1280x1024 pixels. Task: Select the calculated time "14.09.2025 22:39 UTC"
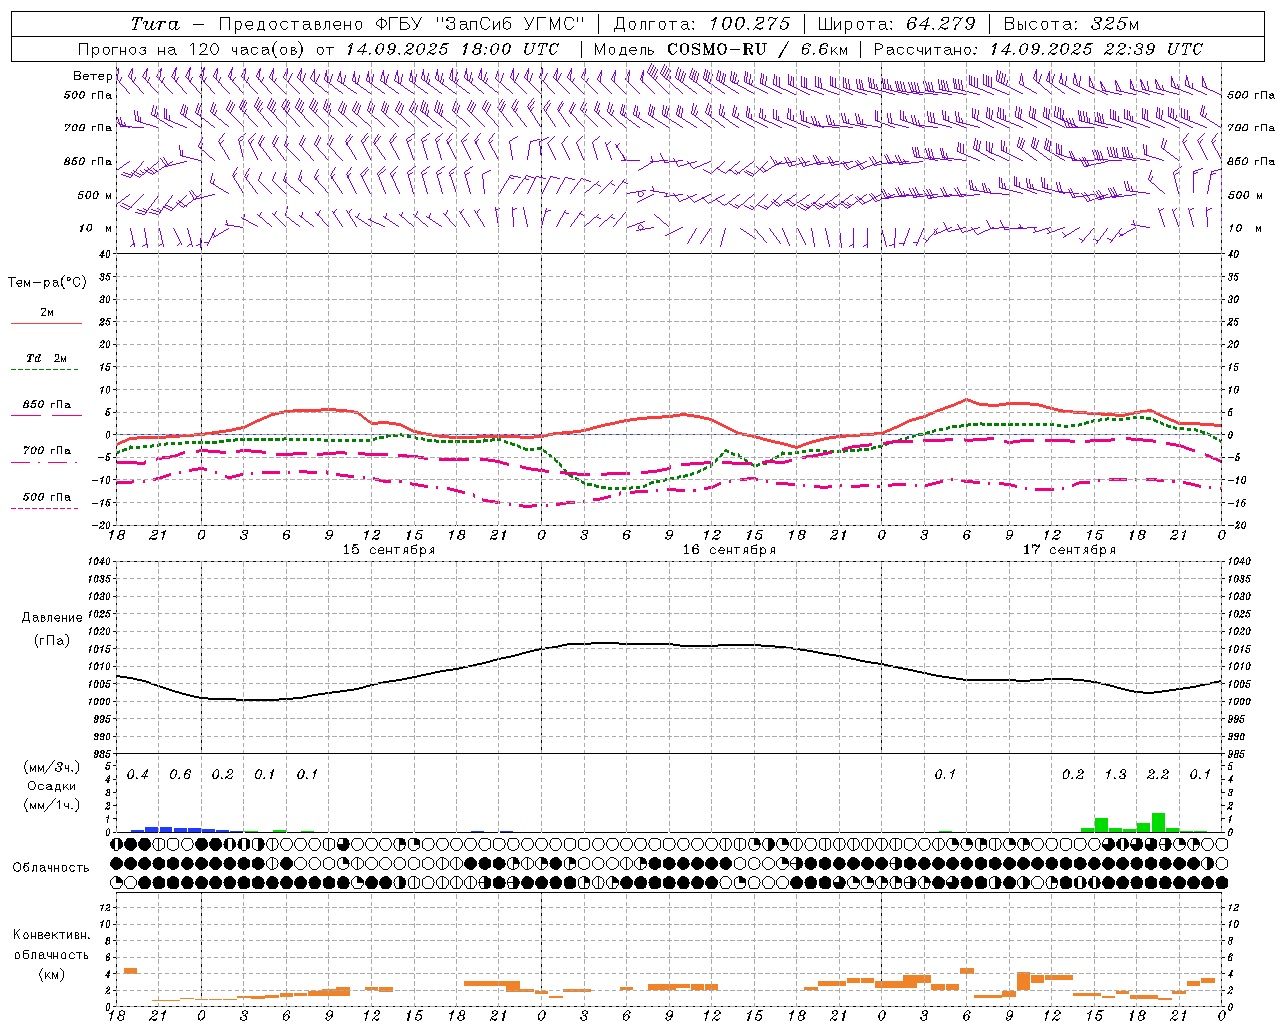click(1096, 49)
